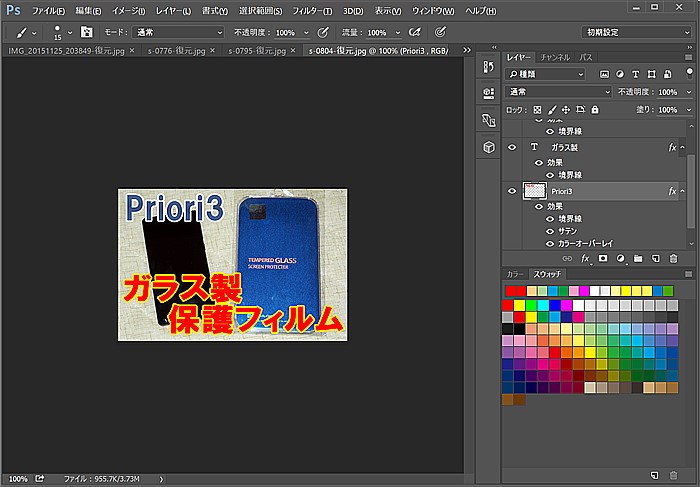Lock image pixels brush icon
Screen dimensions: 700x487
click(x=552, y=110)
